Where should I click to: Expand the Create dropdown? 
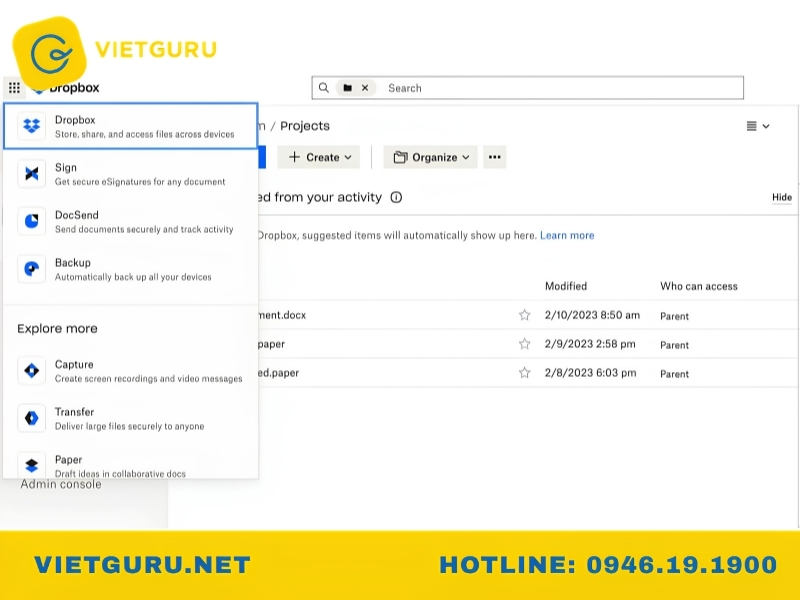coord(319,157)
